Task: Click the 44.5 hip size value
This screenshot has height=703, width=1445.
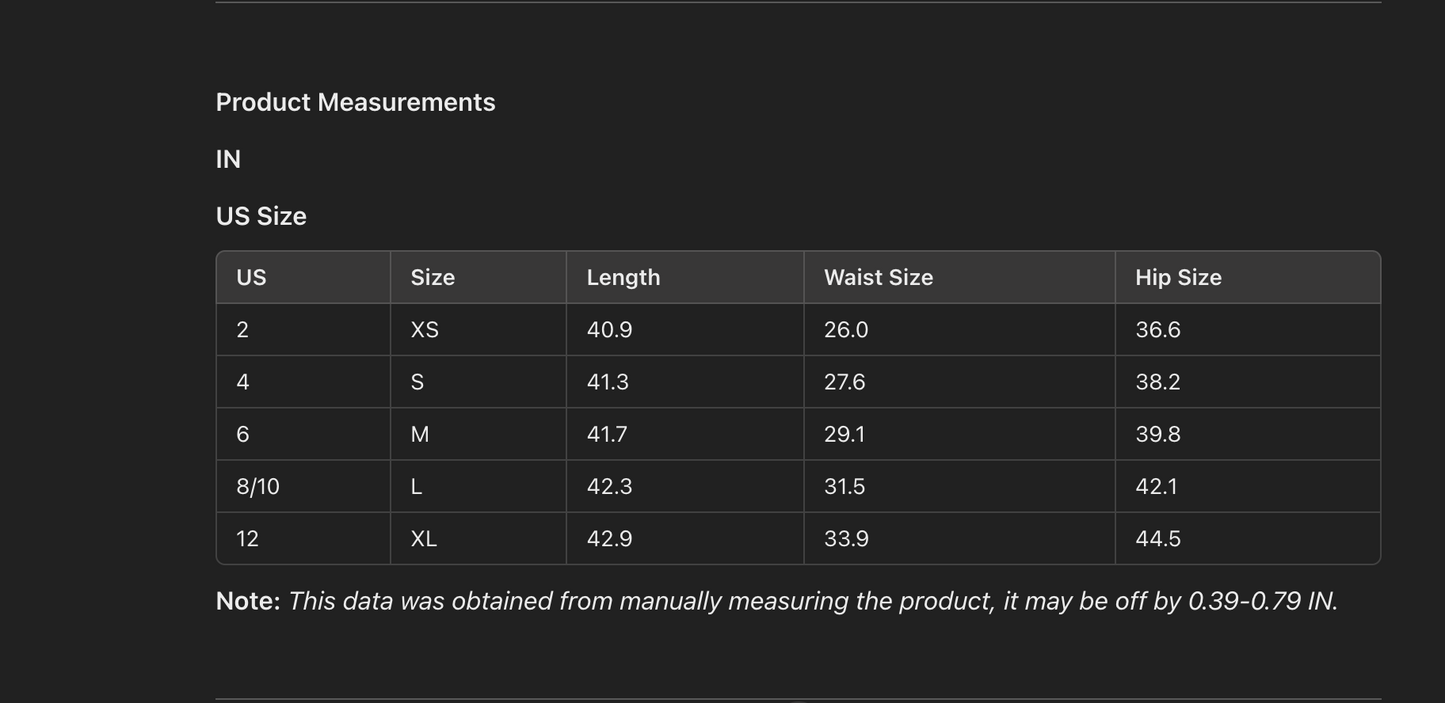Action: [x=1158, y=539]
